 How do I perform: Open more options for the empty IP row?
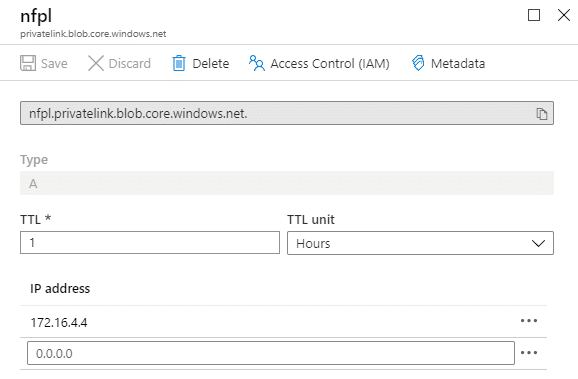[529, 353]
